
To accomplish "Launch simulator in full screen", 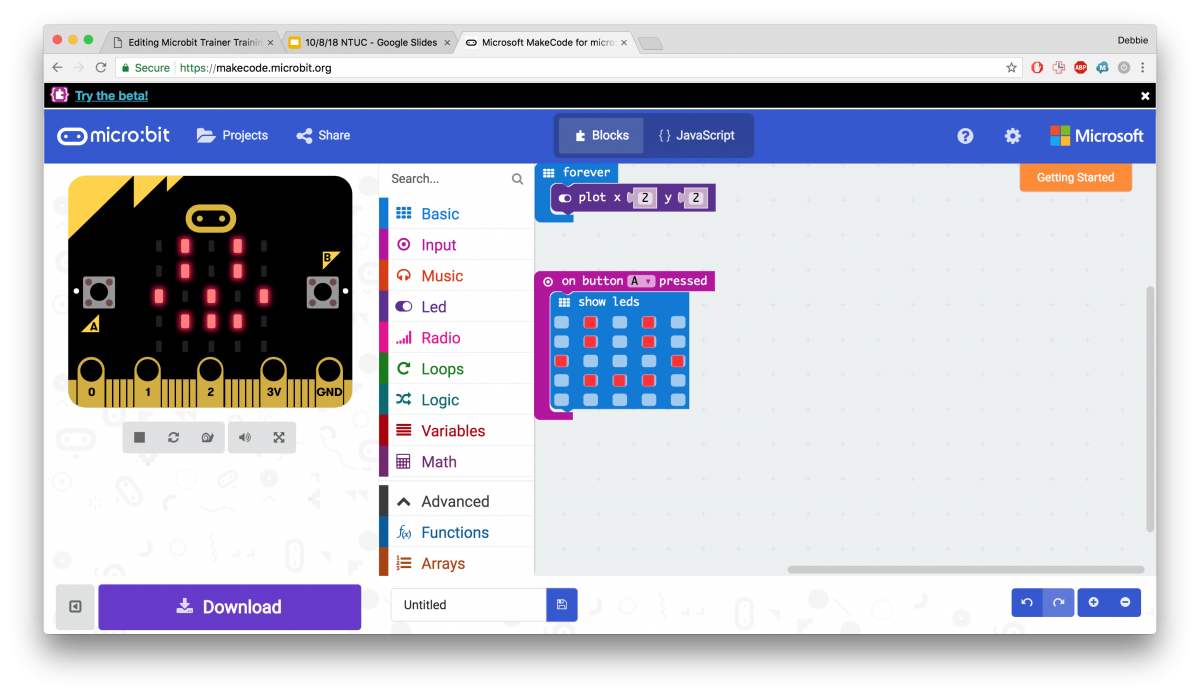I will pyautogui.click(x=279, y=437).
